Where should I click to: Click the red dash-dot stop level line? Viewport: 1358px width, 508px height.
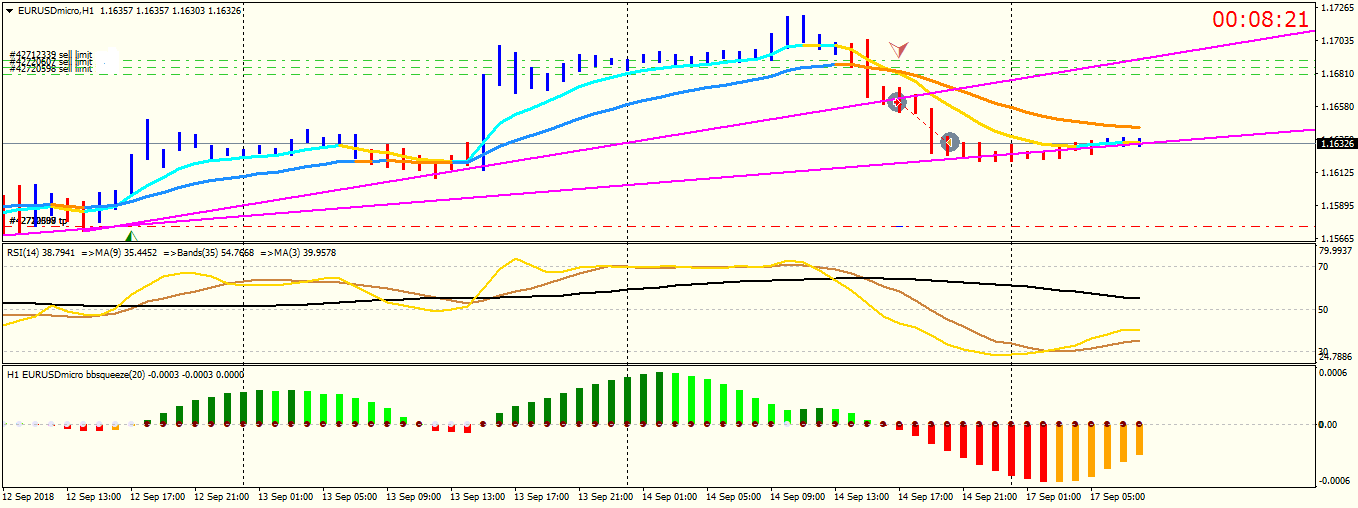(657, 227)
